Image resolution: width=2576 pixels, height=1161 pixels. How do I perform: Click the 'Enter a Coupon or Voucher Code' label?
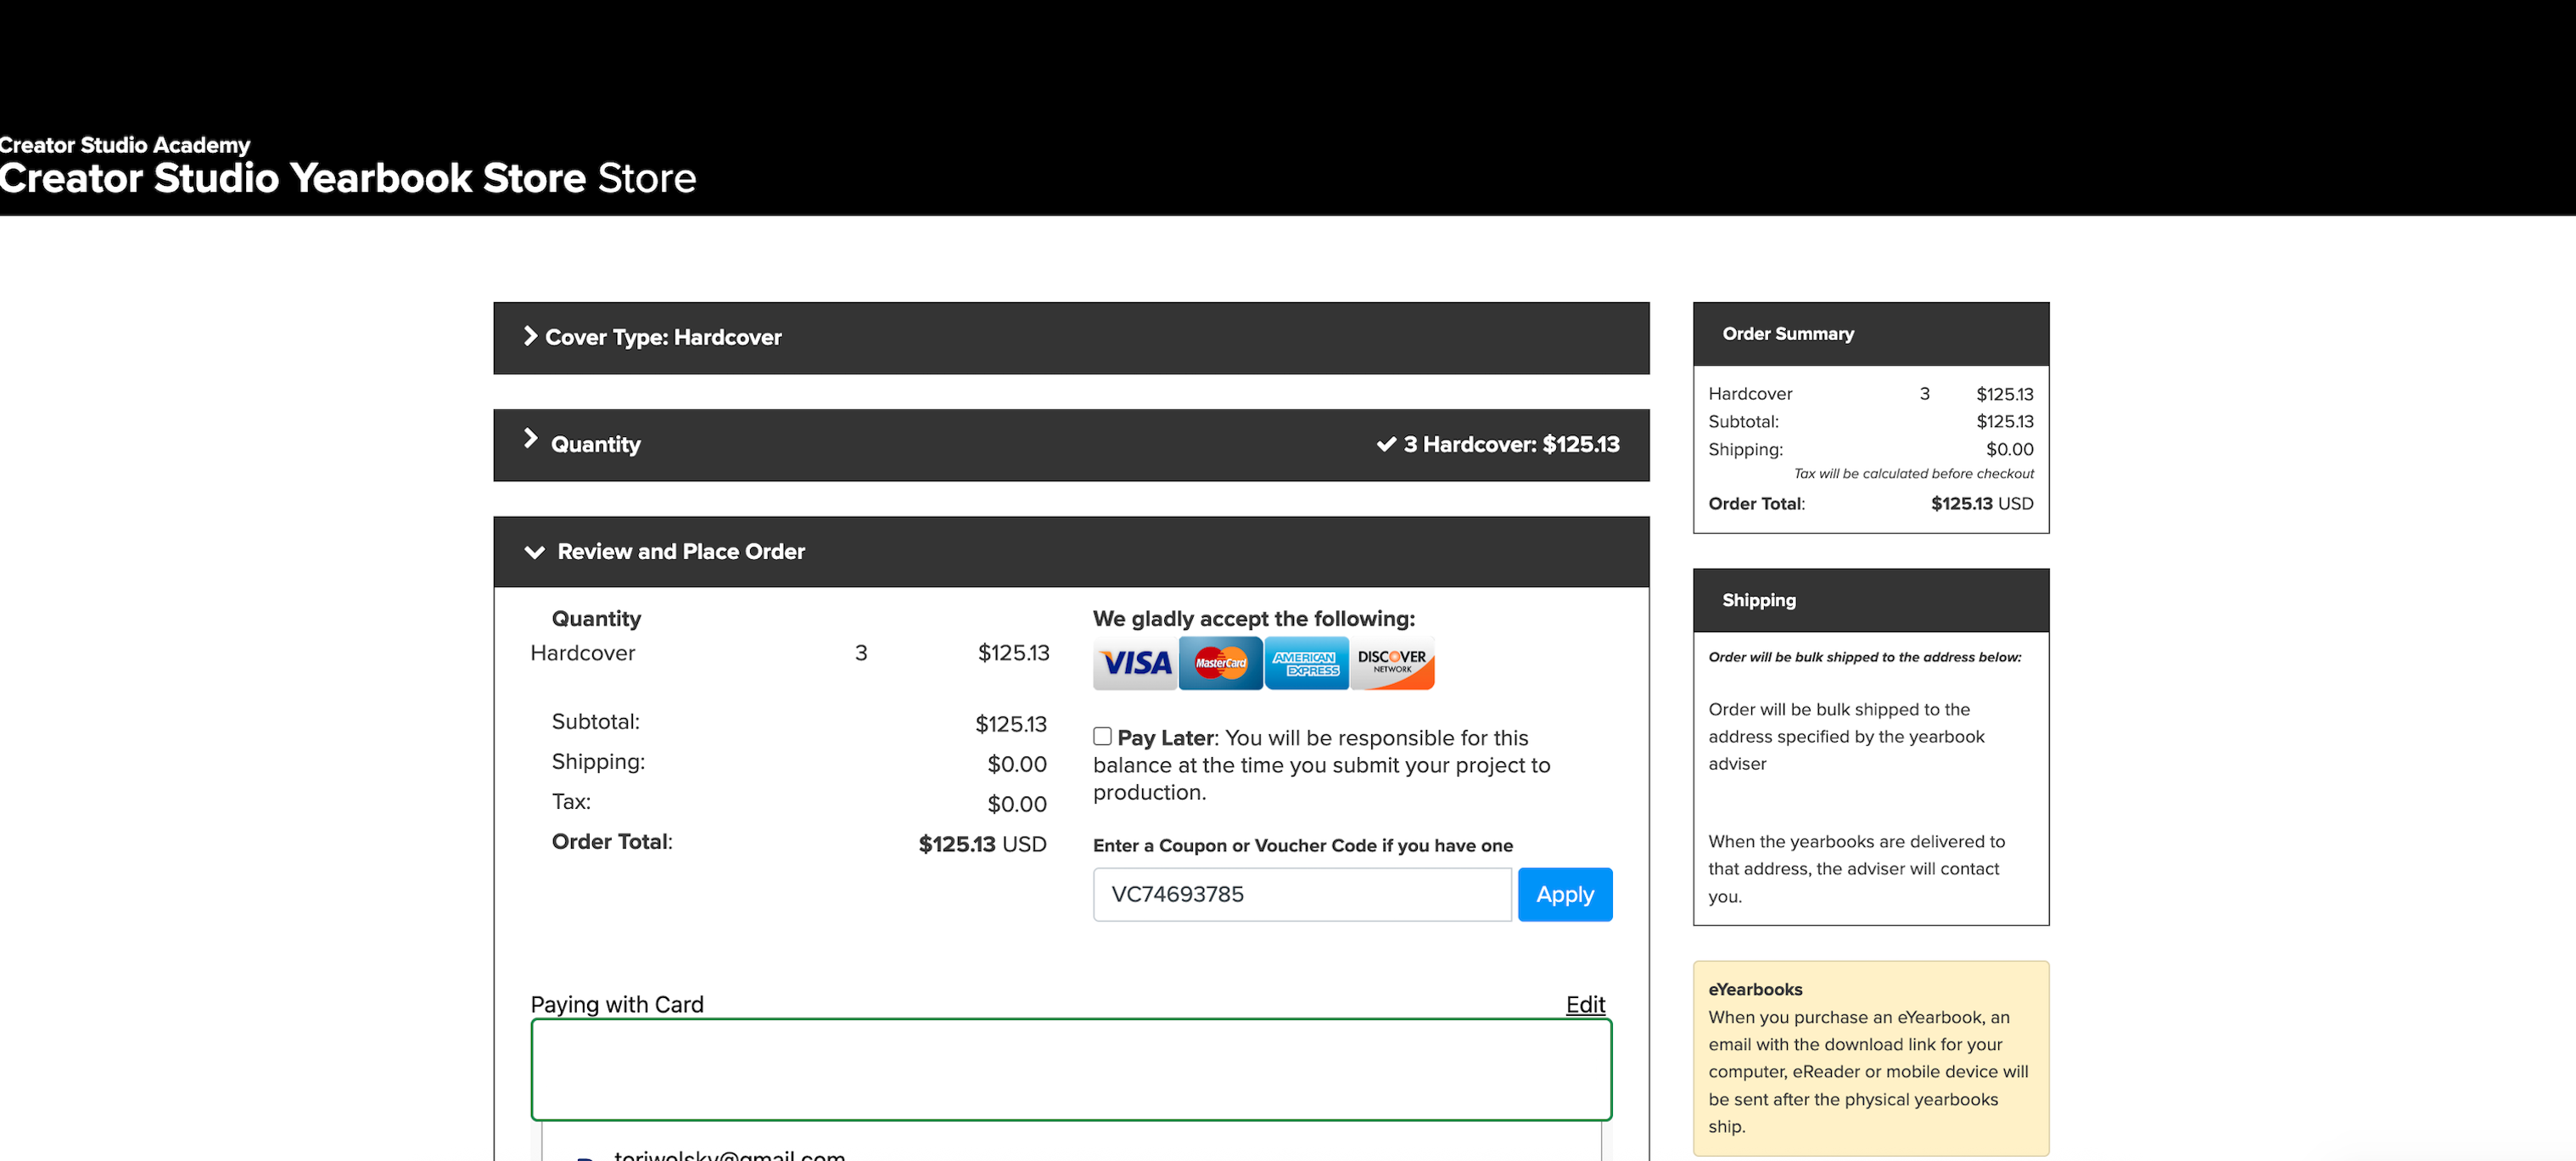point(1302,846)
